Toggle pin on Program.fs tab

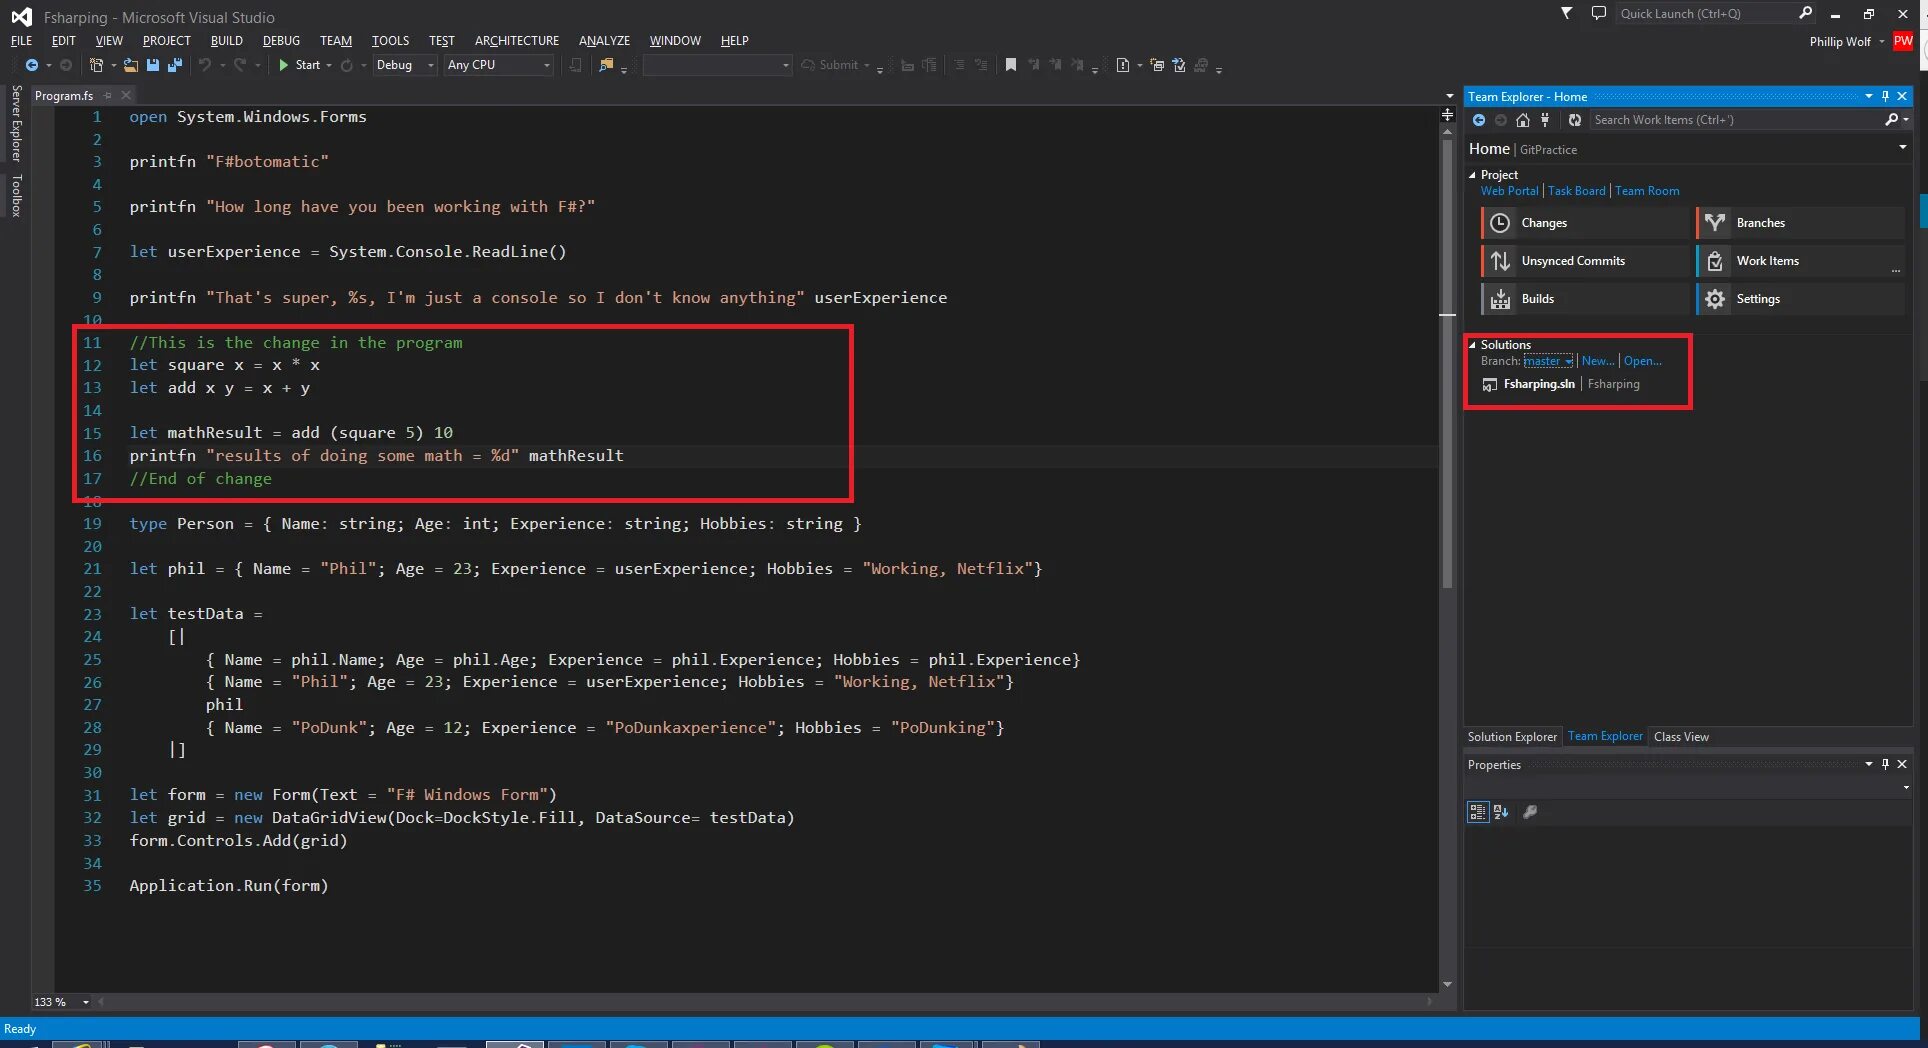pos(107,96)
